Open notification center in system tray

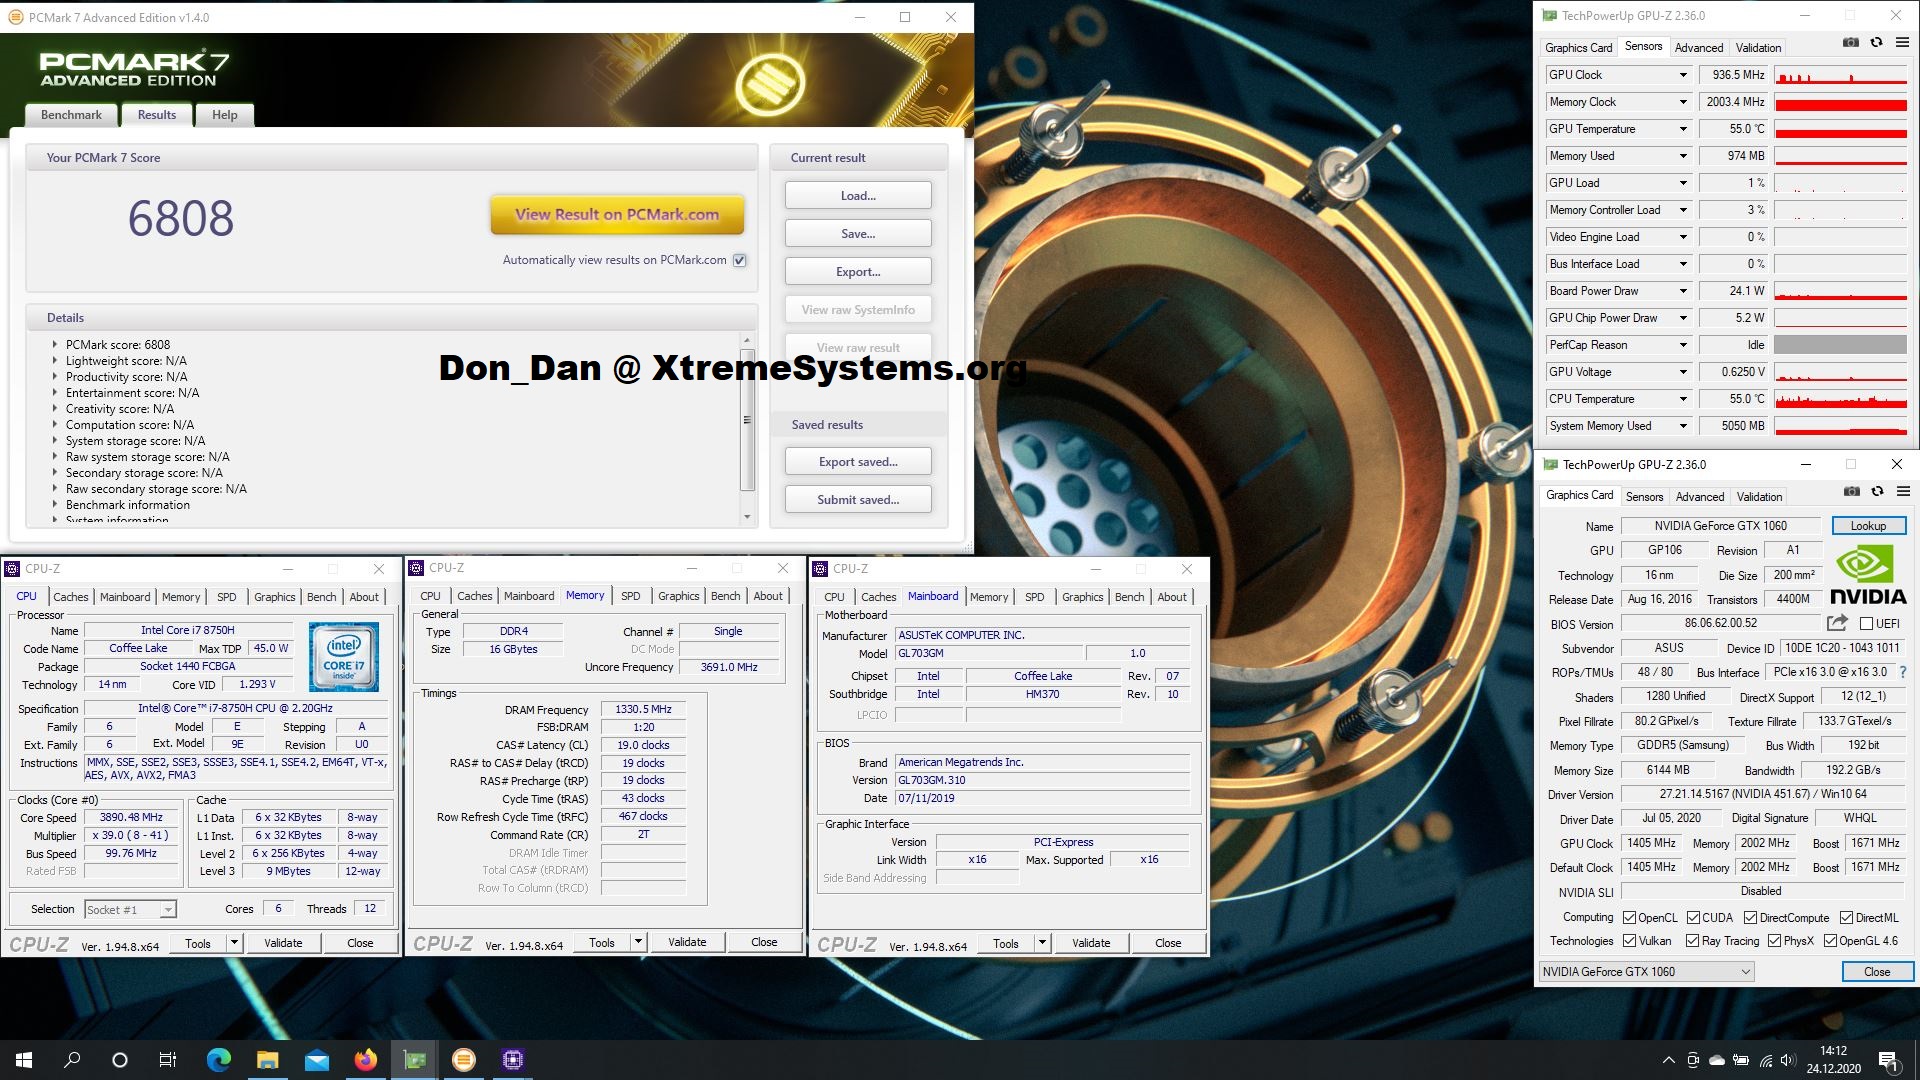coord(1888,1060)
